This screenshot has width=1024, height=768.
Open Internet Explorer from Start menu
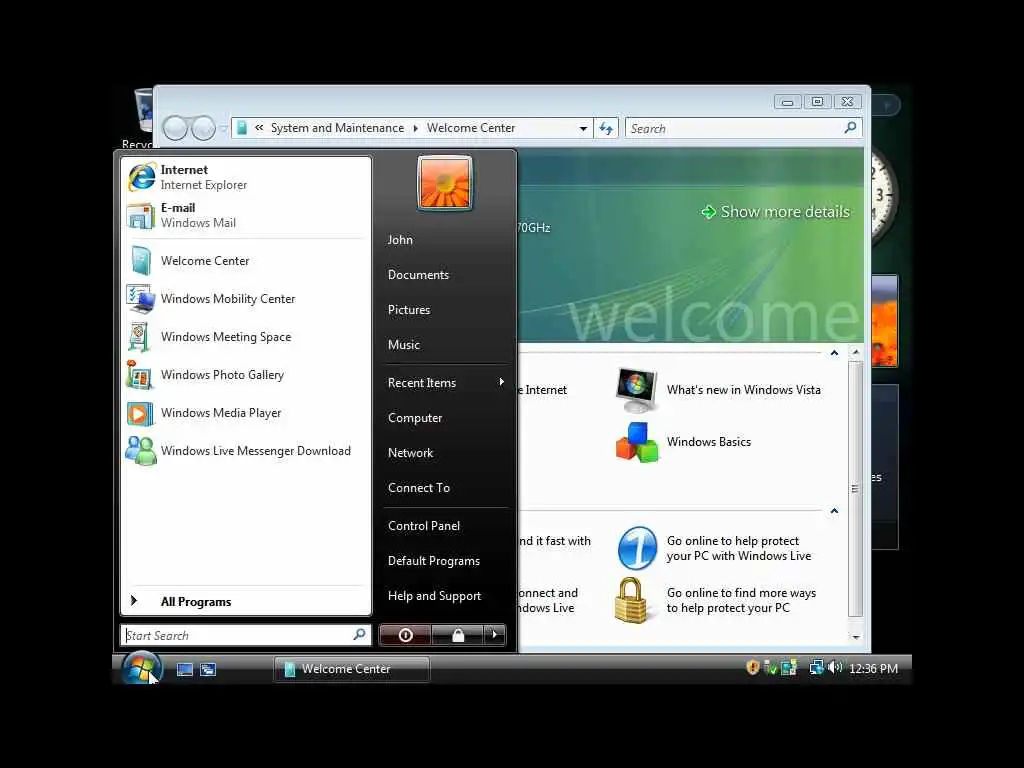point(246,177)
